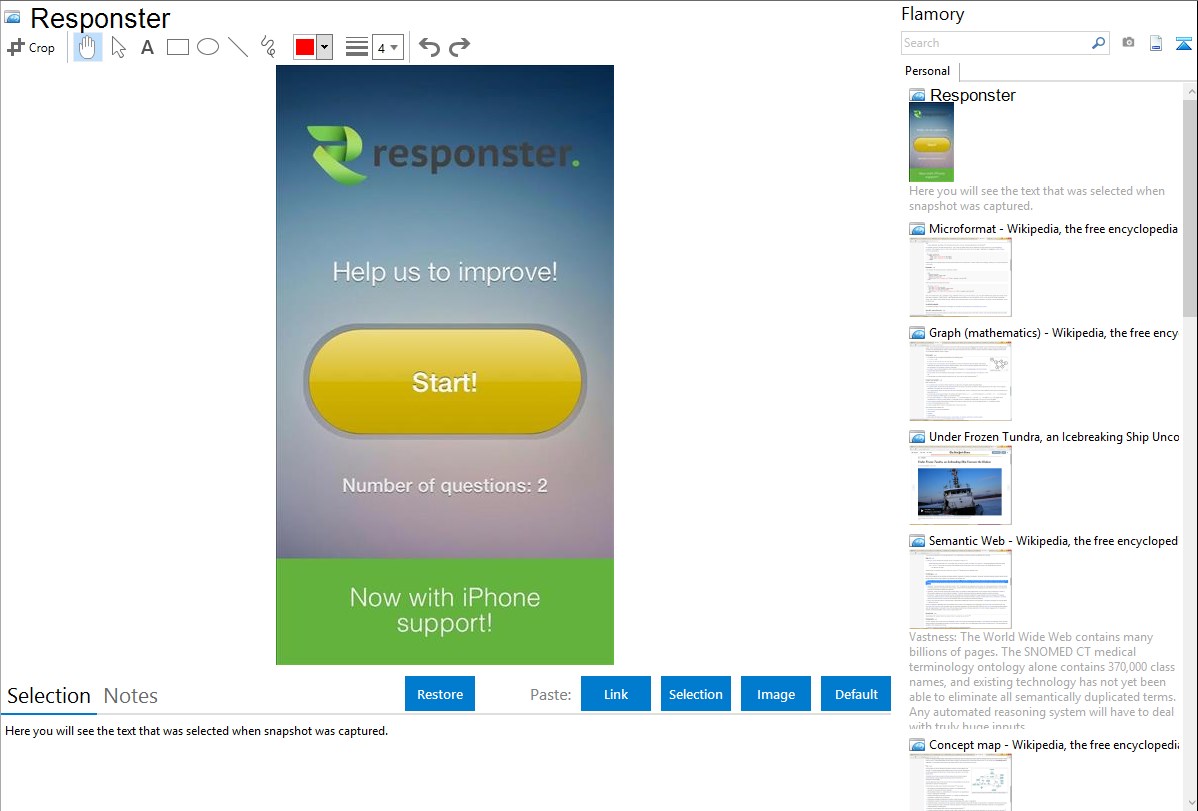
Task: Click the snapshot icon beside sidebar Responster entry
Action: tap(917, 96)
